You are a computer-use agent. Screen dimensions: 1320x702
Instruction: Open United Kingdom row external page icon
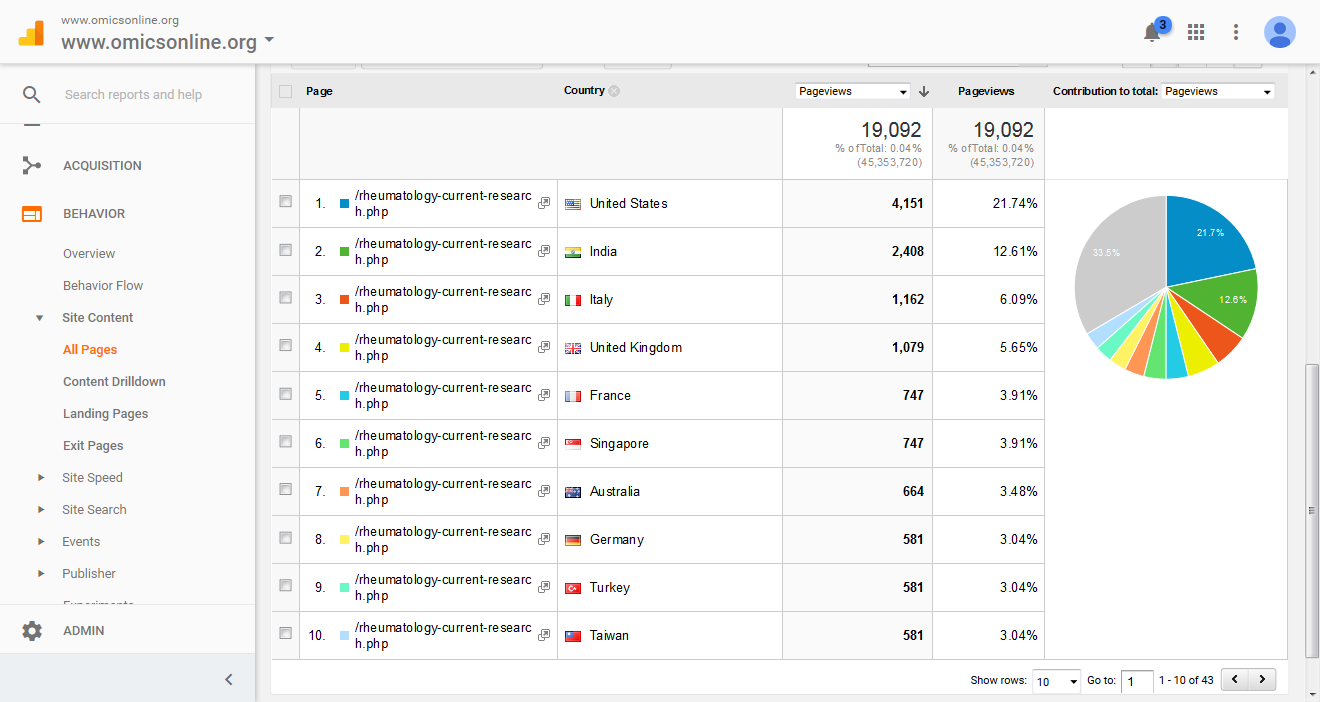coord(544,347)
